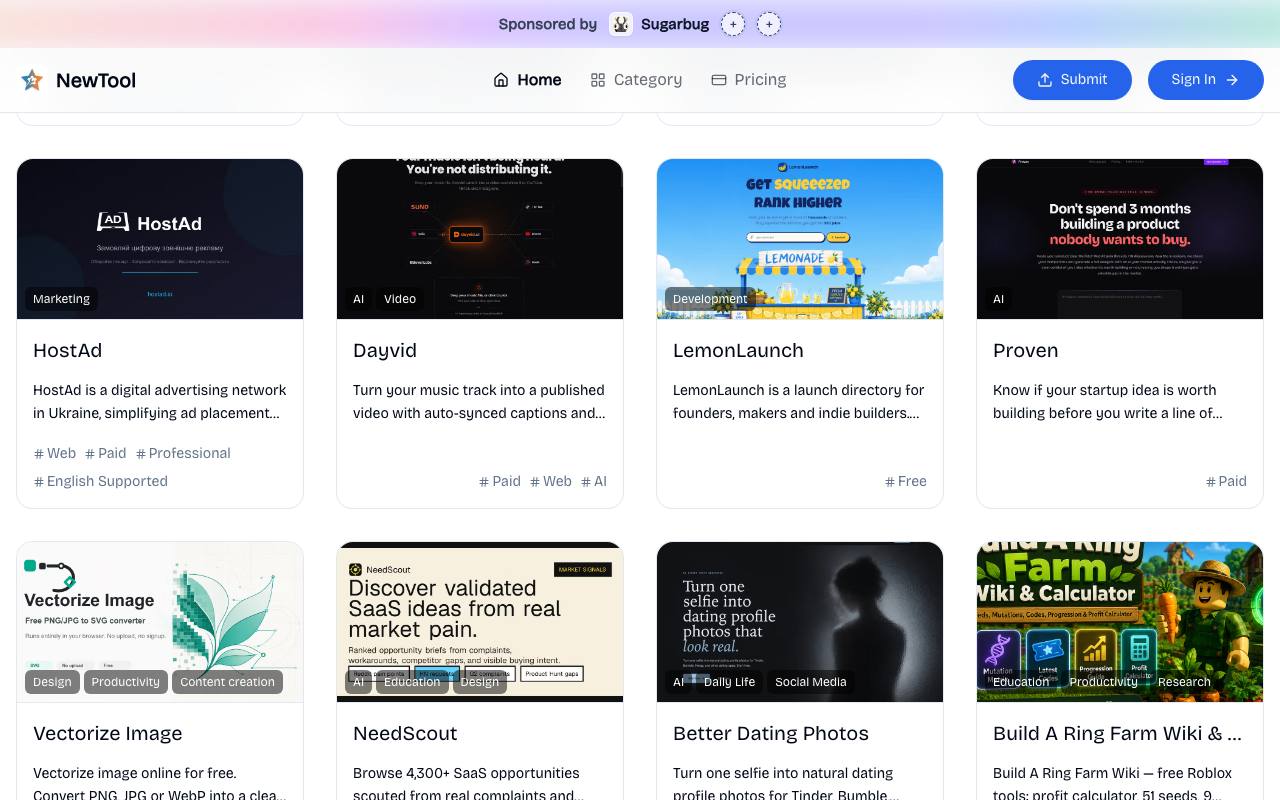Select the Productivity badge on Vectorize Image
1280x800 pixels.
tap(126, 682)
